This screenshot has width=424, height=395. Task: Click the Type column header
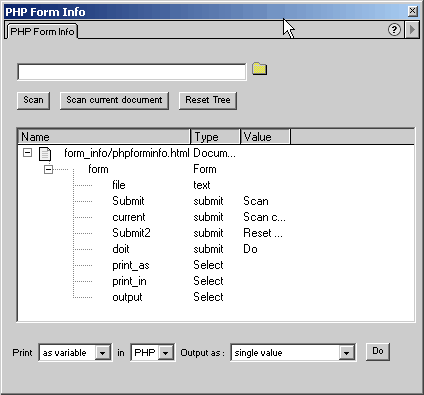215,137
